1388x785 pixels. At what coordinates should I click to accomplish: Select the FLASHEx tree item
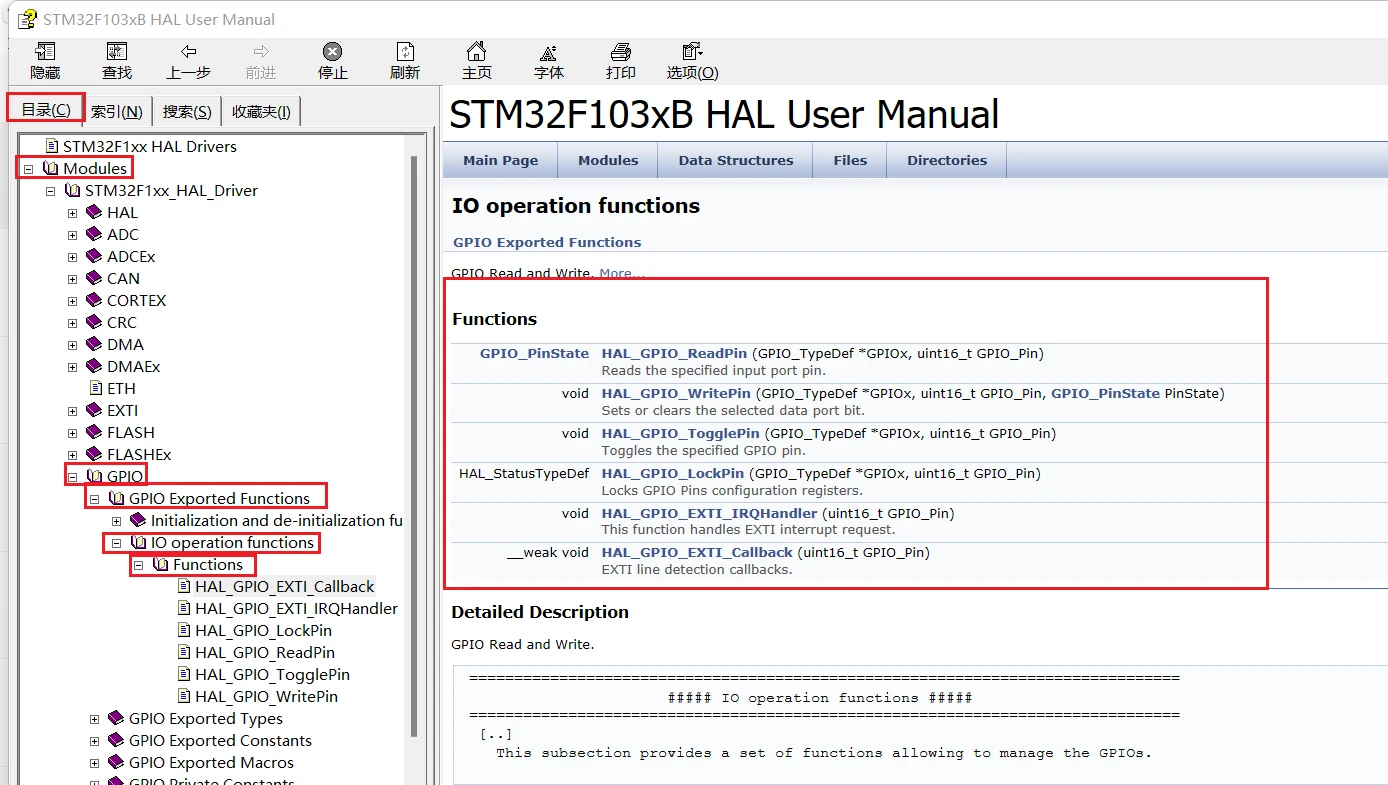tap(139, 454)
